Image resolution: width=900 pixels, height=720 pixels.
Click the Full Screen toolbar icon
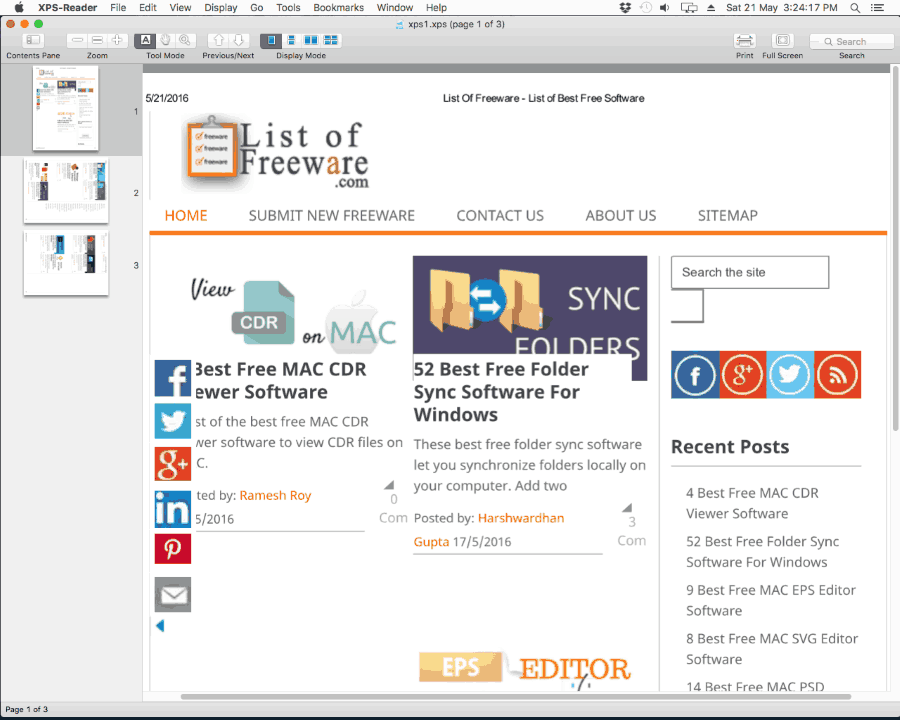(782, 40)
